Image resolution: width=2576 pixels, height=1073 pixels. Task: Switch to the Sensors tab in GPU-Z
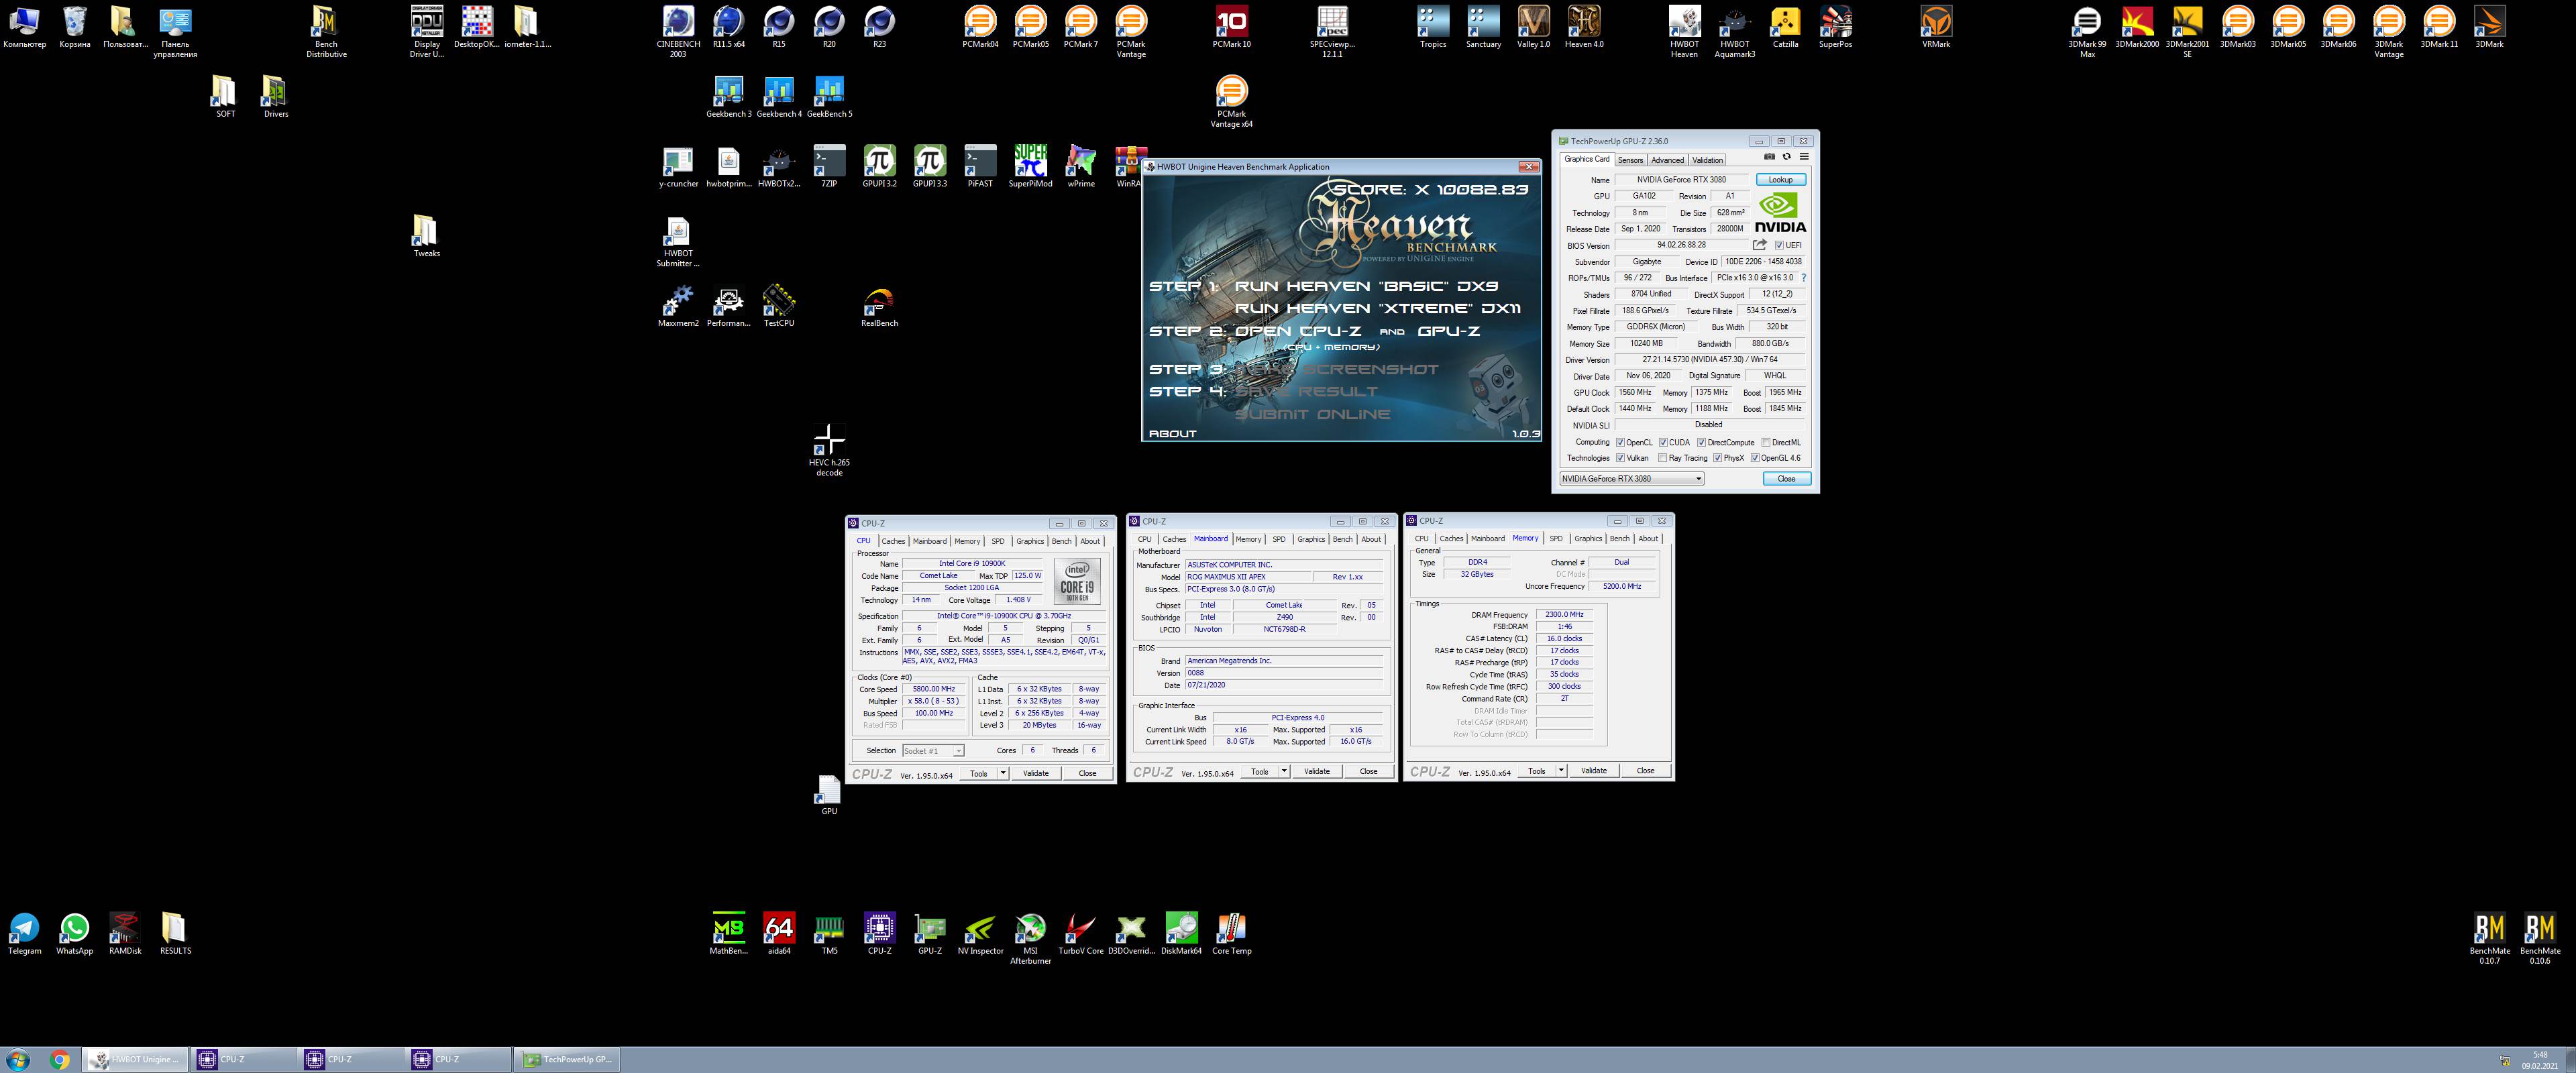(x=1630, y=160)
